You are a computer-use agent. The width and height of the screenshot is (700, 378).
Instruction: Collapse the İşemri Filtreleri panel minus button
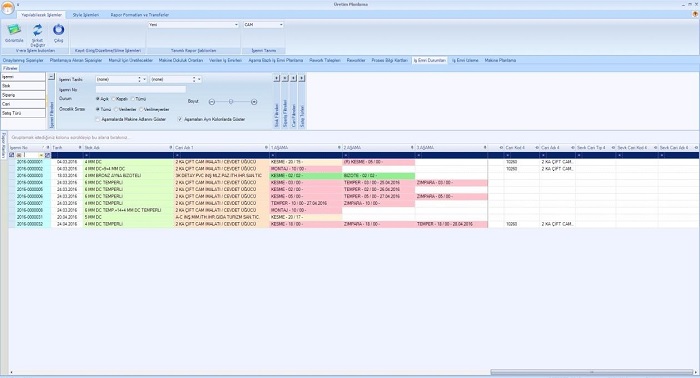coord(51,77)
